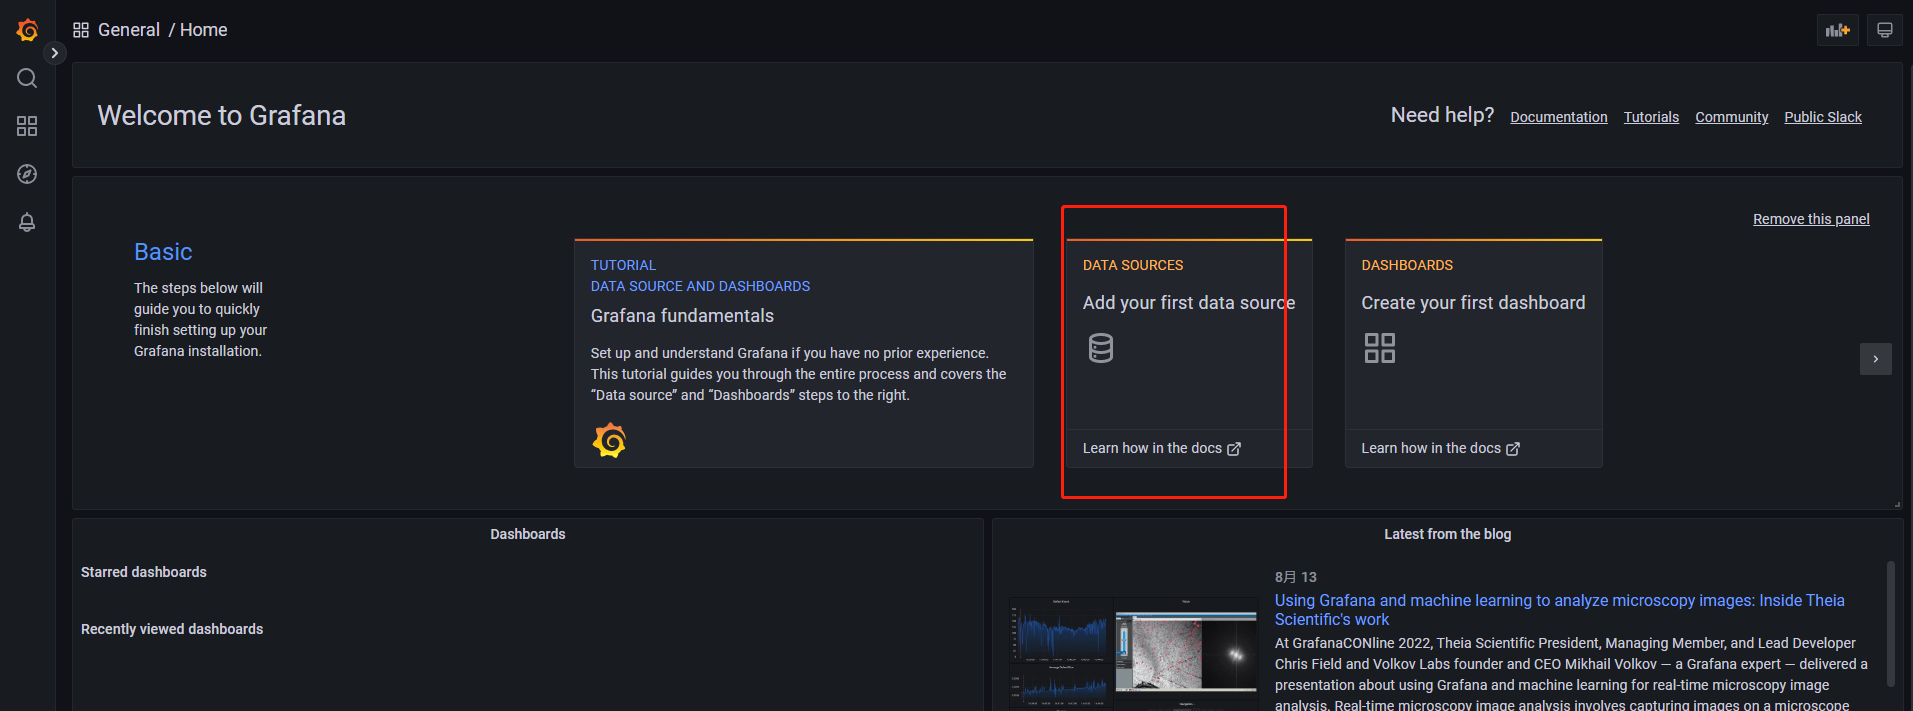Screen dimensions: 1913x711
Task: Expand the side navigation menu
Action: [55, 53]
